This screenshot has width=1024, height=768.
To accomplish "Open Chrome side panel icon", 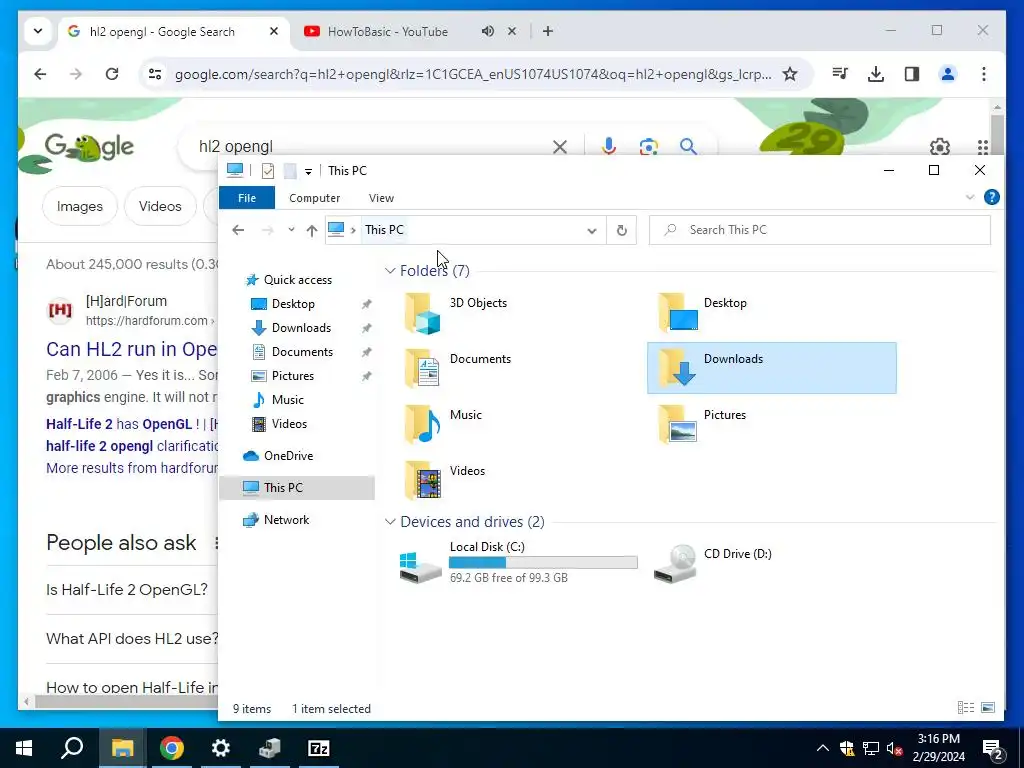I will tap(912, 74).
